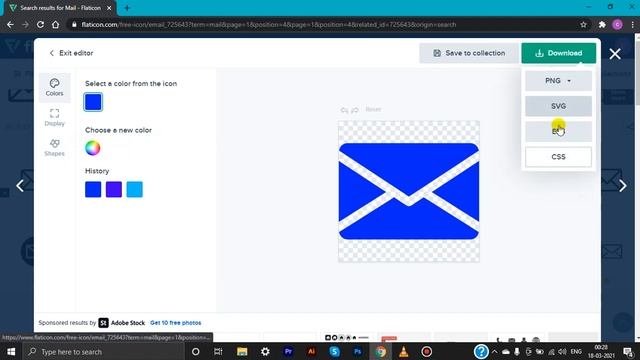
Task: Open Skype from taskbar
Action: tap(334, 351)
